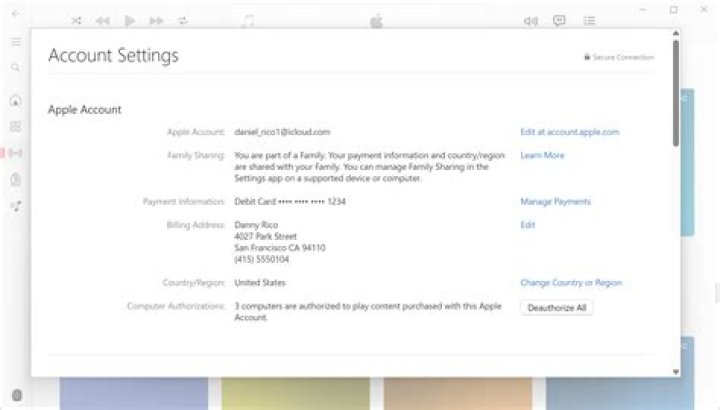Click the Apple logo in toolbar
Viewport: 720px width, 410px height.
tap(377, 21)
